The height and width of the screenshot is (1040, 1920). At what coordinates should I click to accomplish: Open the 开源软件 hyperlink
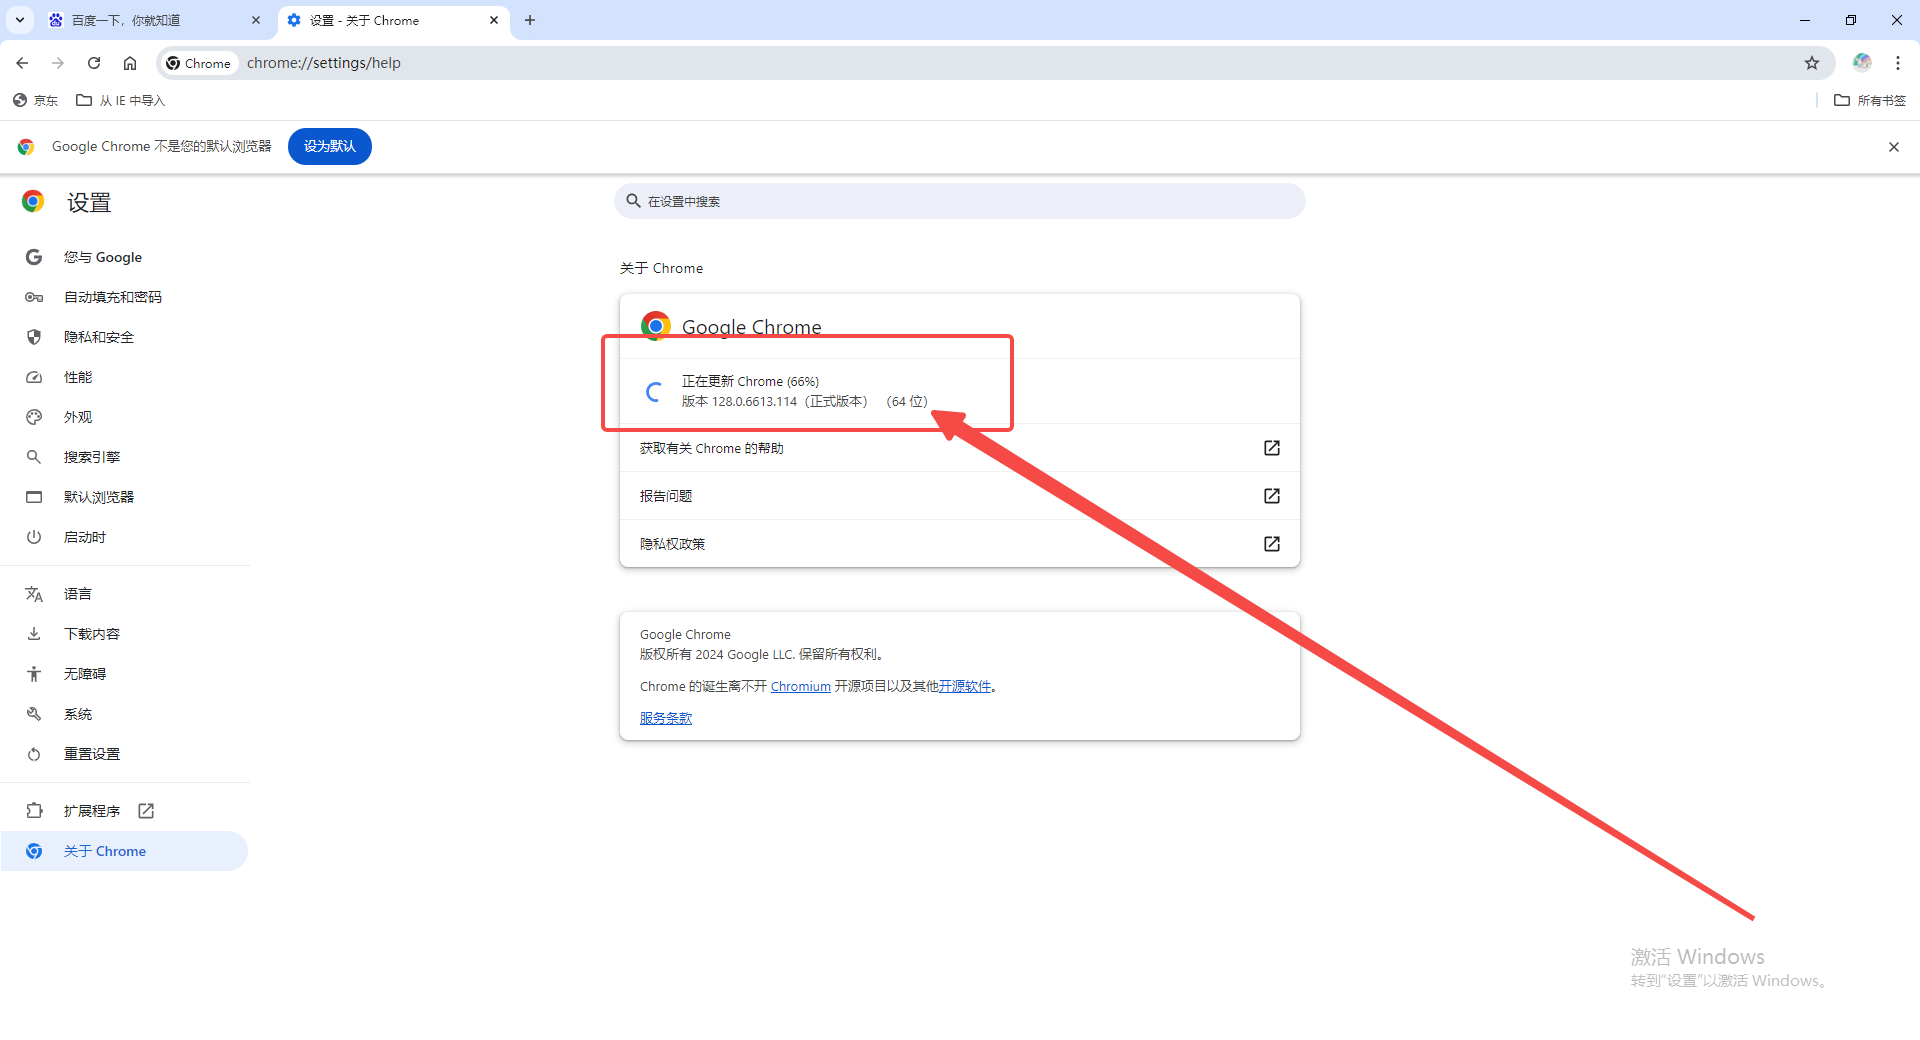(965, 686)
